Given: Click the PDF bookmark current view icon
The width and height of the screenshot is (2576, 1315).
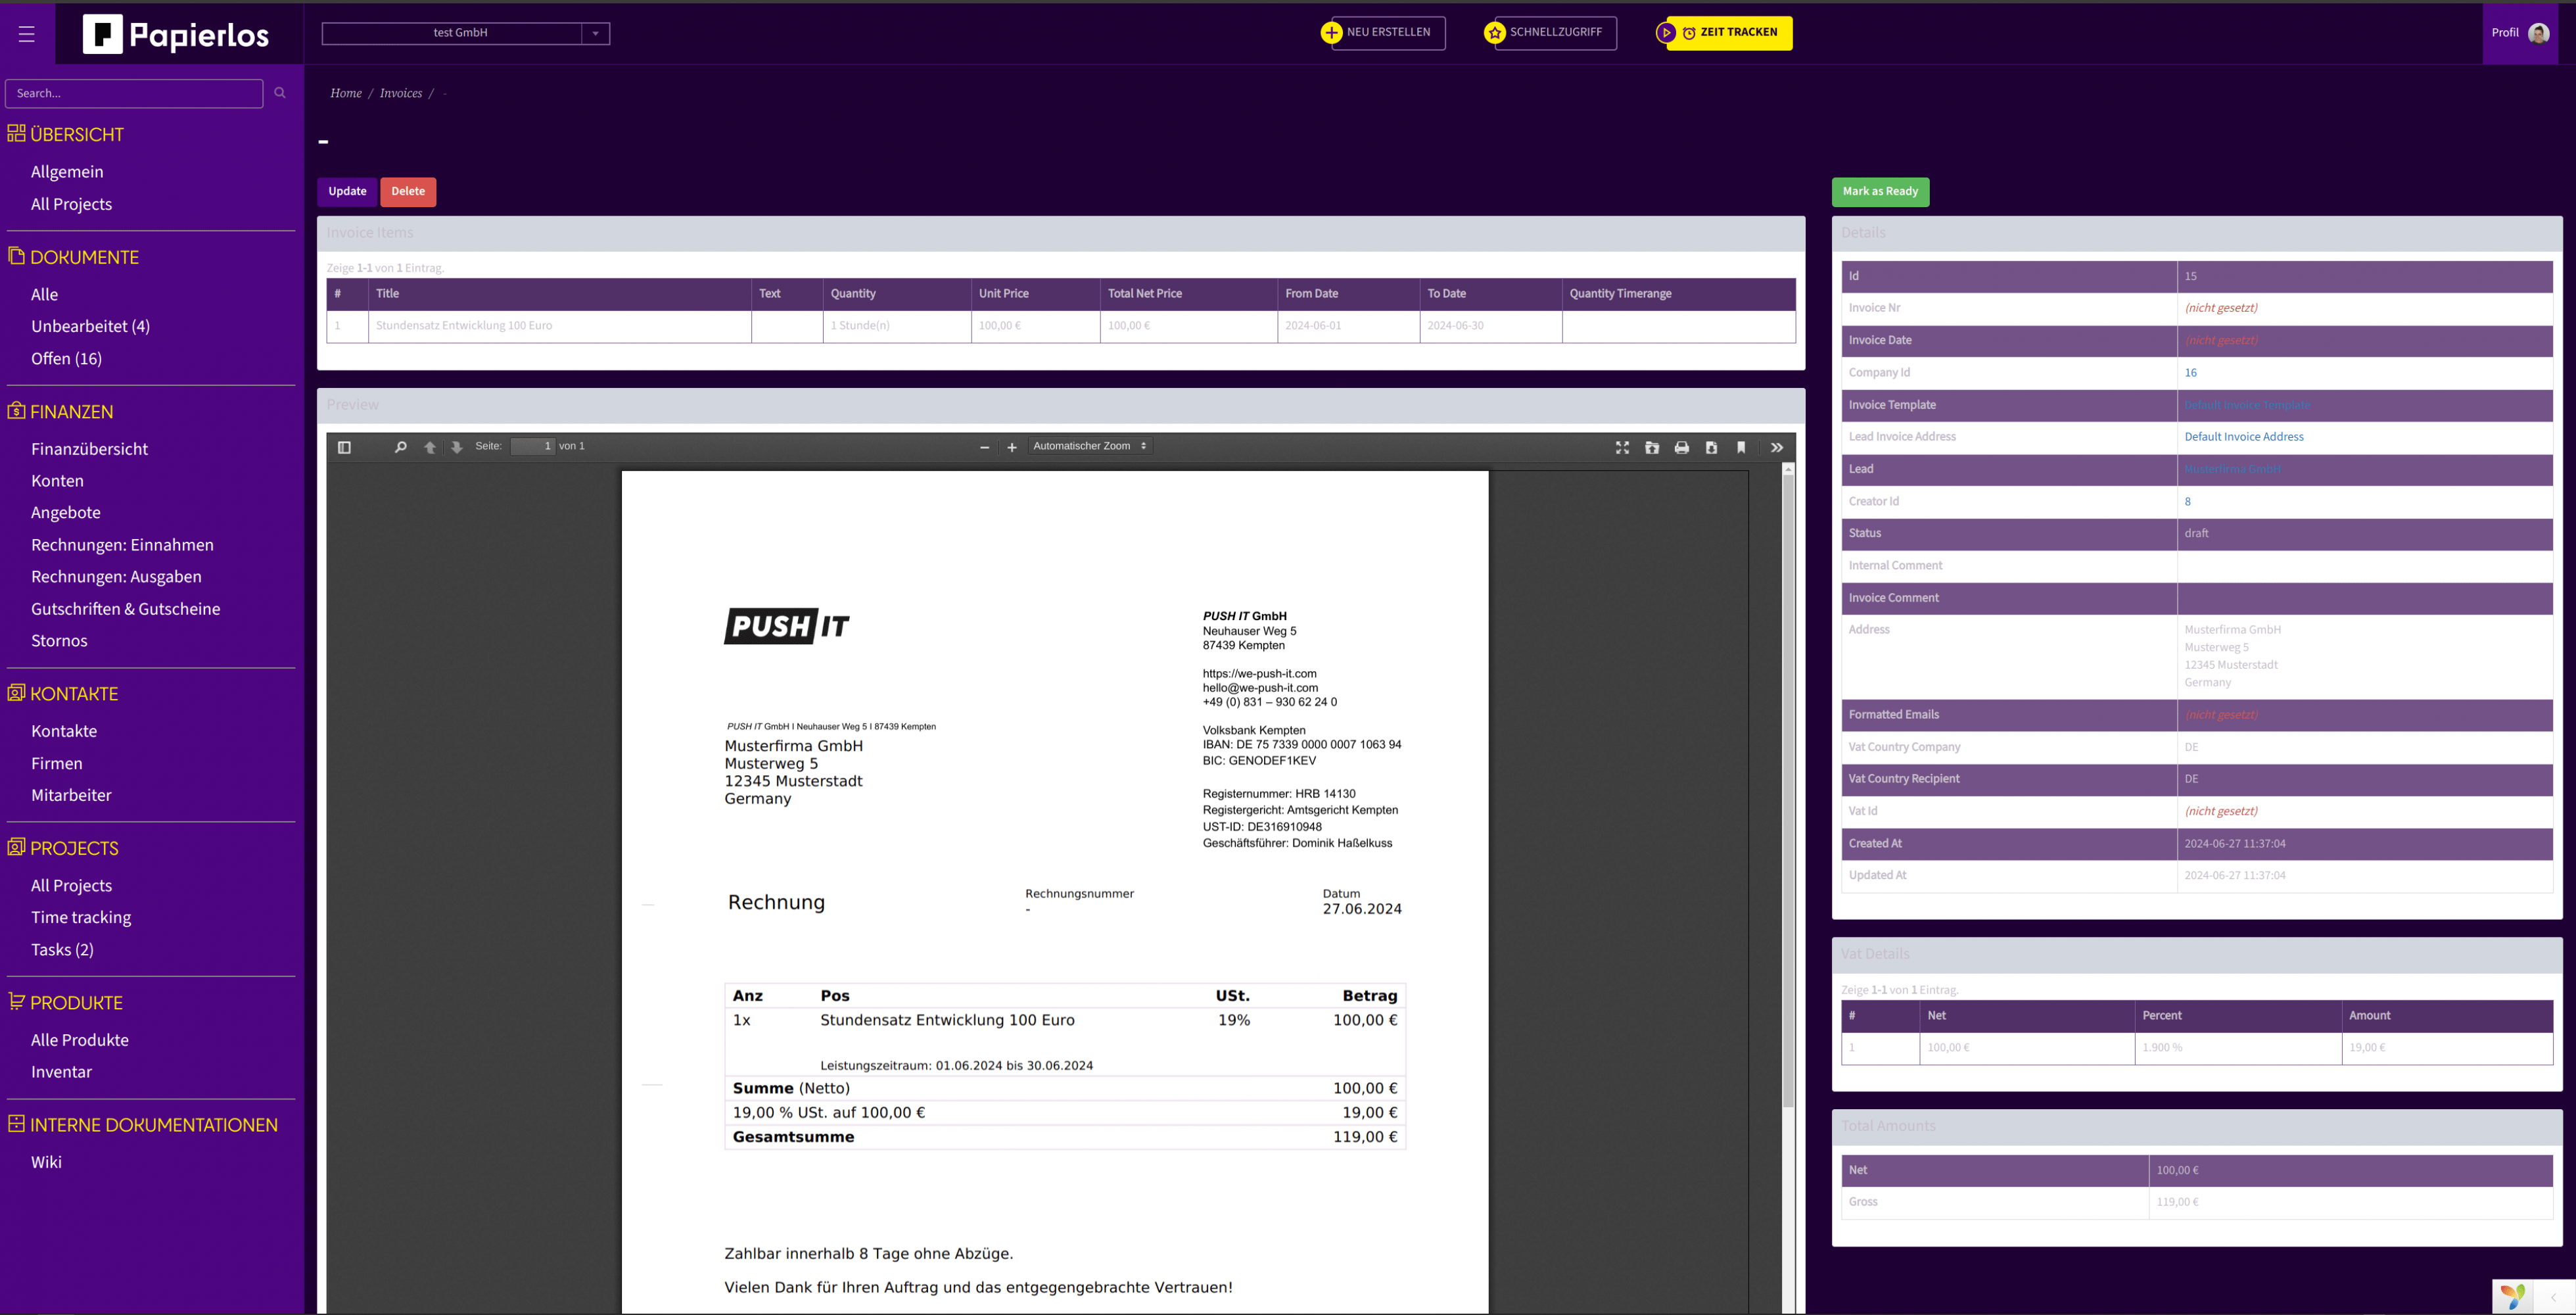Looking at the screenshot, I should tap(1741, 447).
